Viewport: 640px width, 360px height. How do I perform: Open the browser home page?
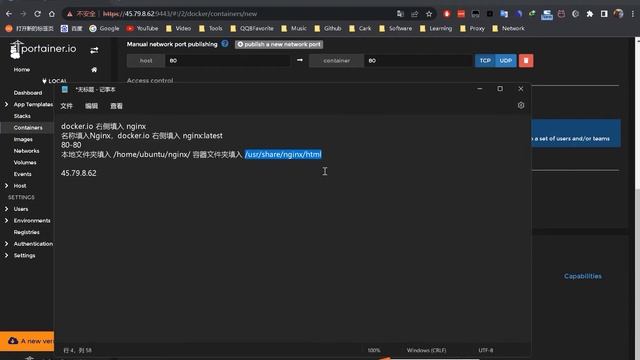[52, 14]
